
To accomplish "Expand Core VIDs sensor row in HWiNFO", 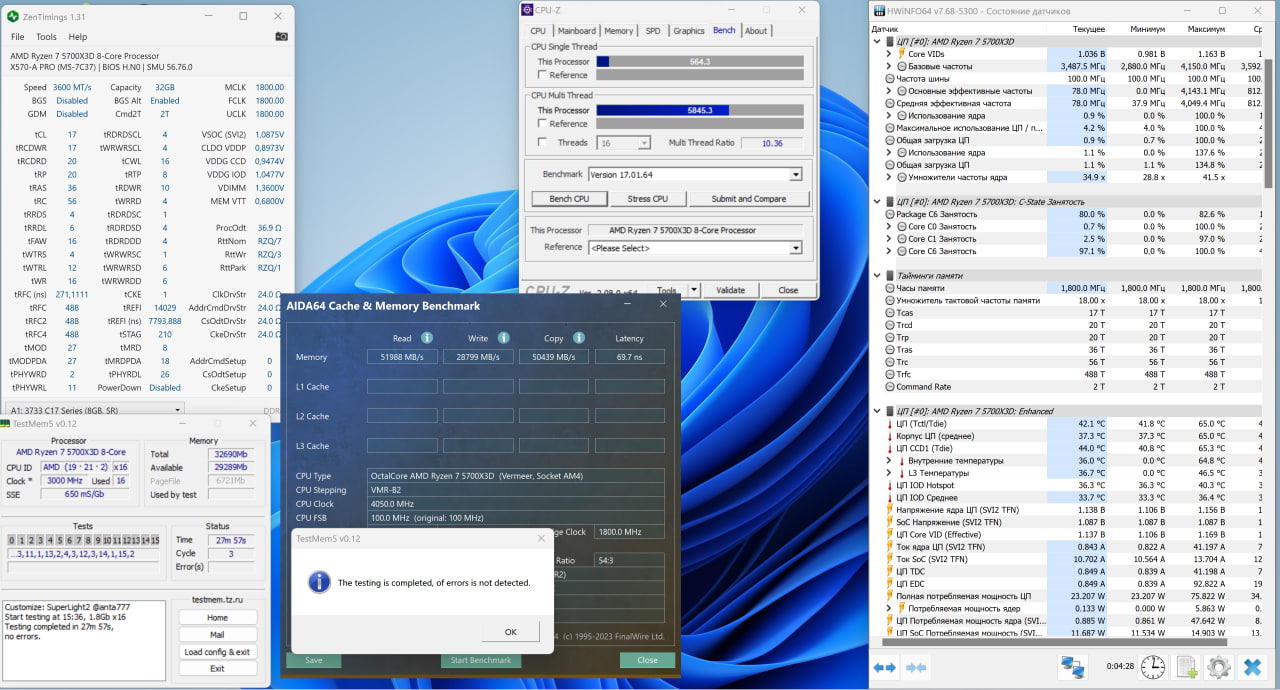I will pyautogui.click(x=889, y=54).
